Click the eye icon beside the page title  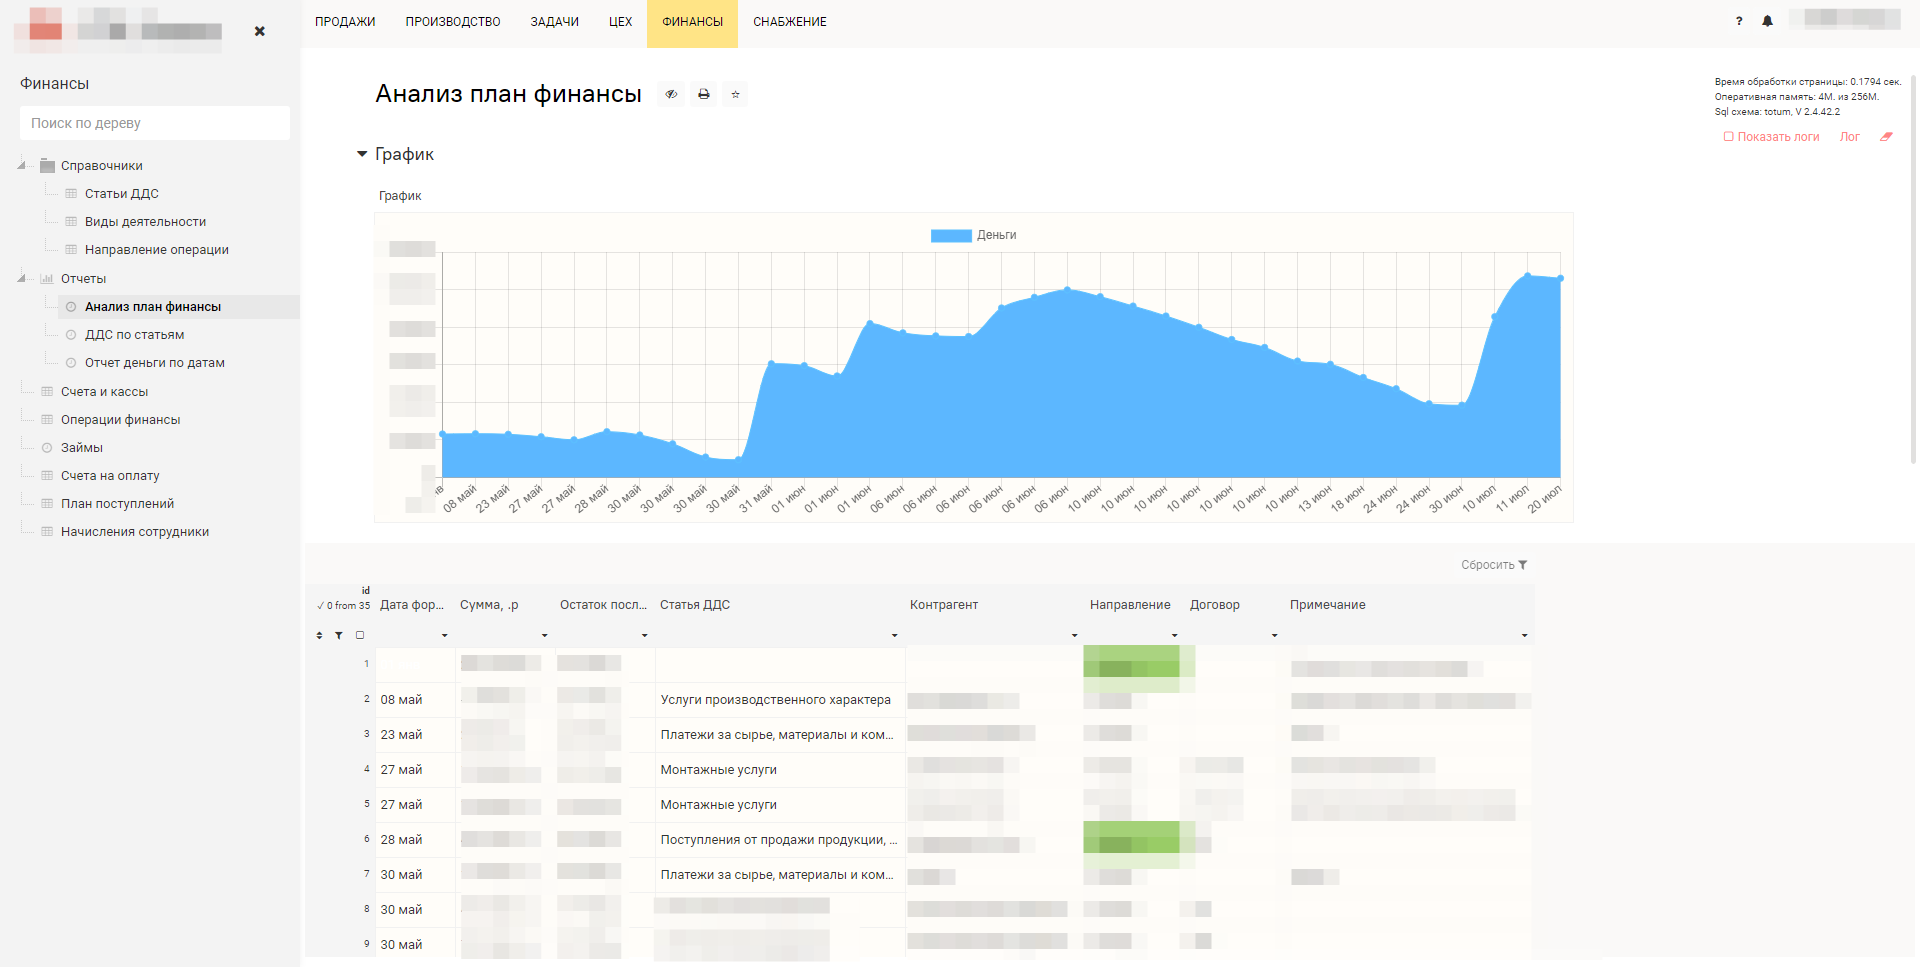(x=672, y=94)
